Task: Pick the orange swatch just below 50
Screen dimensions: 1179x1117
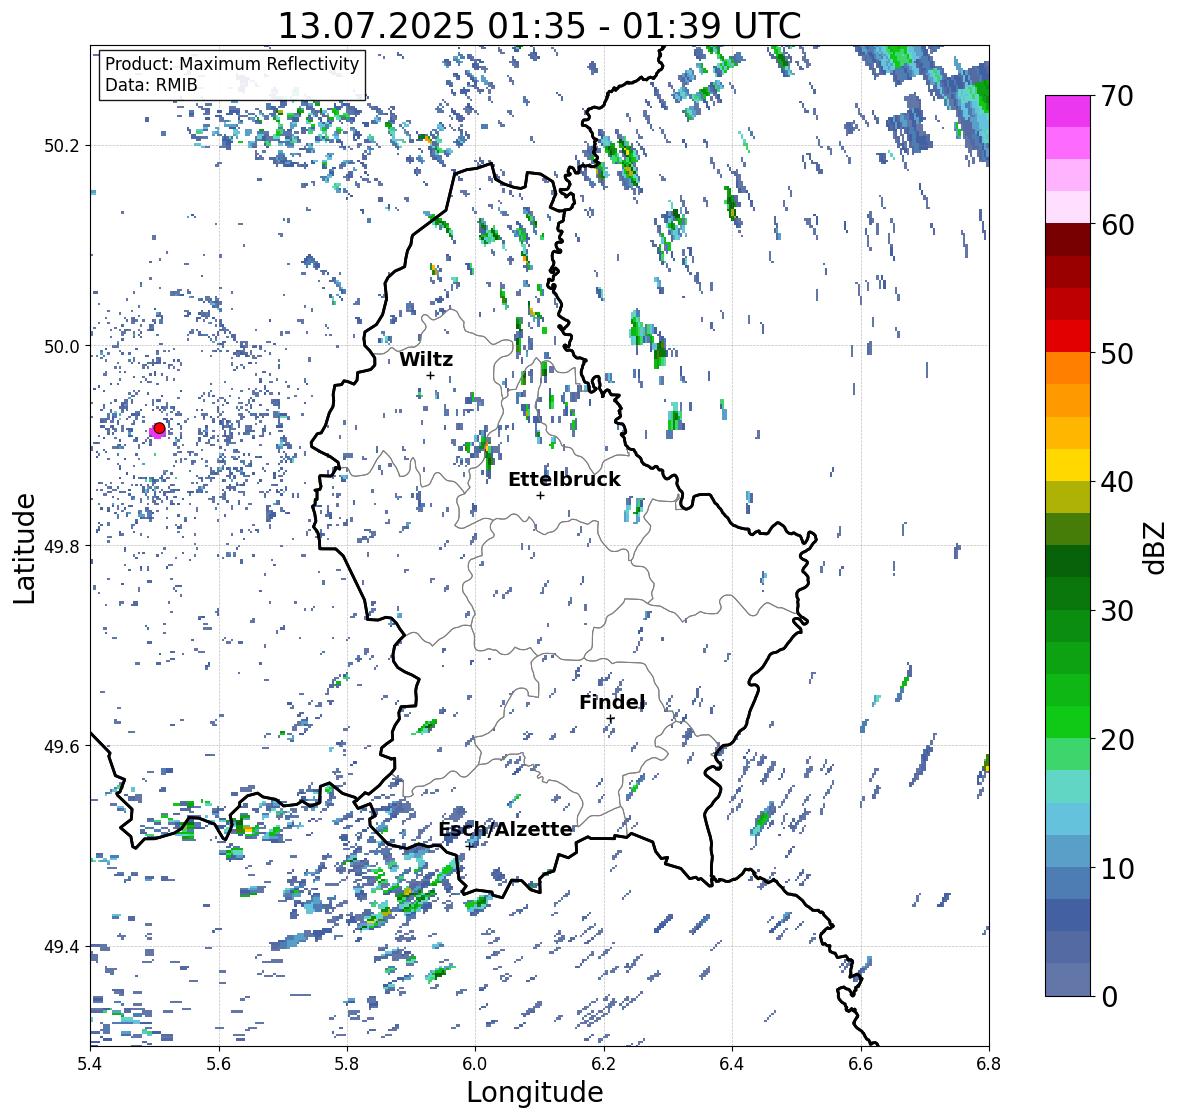Action: 1068,368
